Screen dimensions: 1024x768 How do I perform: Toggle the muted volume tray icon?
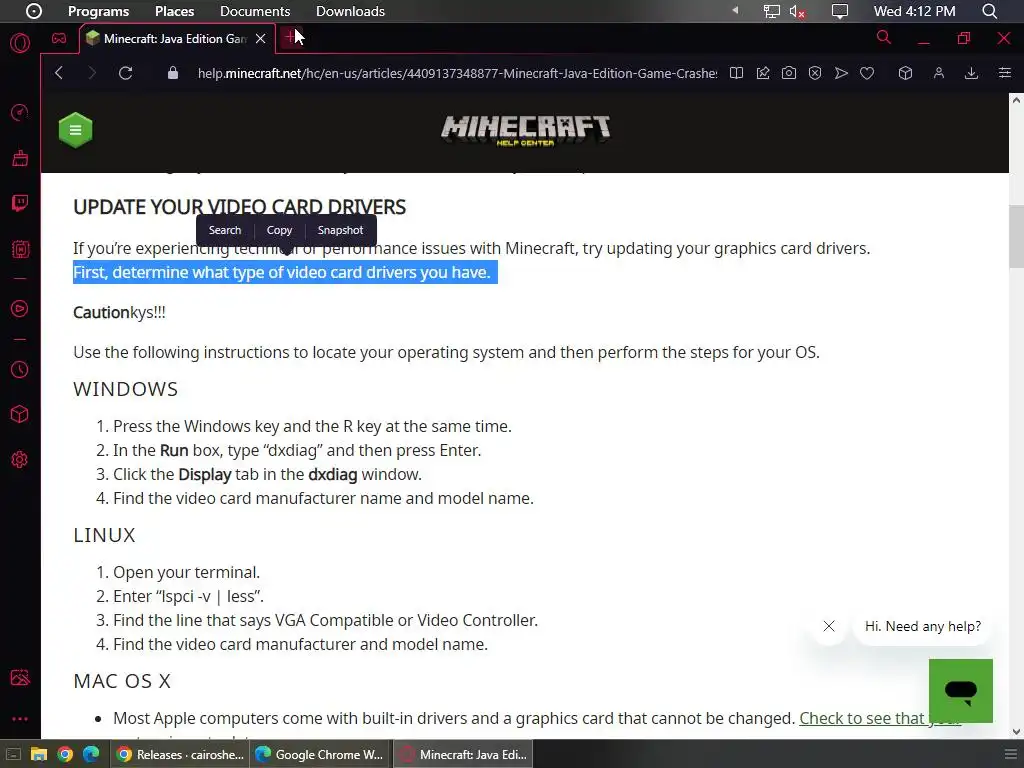tap(797, 11)
